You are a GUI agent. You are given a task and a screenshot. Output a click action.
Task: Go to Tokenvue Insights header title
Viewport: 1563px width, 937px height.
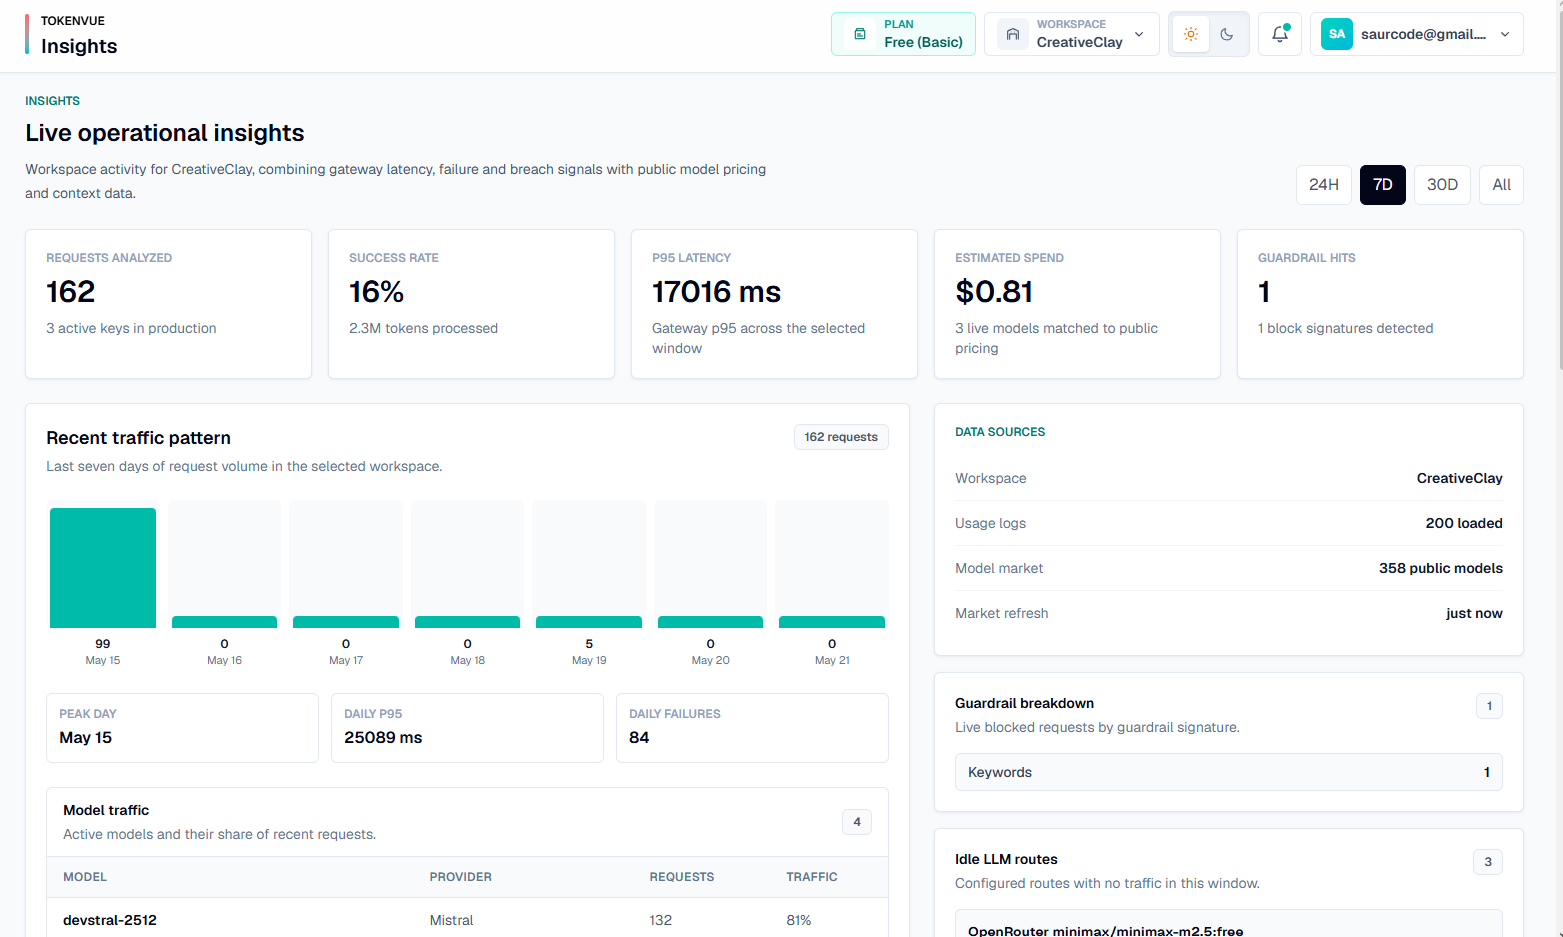79,46
